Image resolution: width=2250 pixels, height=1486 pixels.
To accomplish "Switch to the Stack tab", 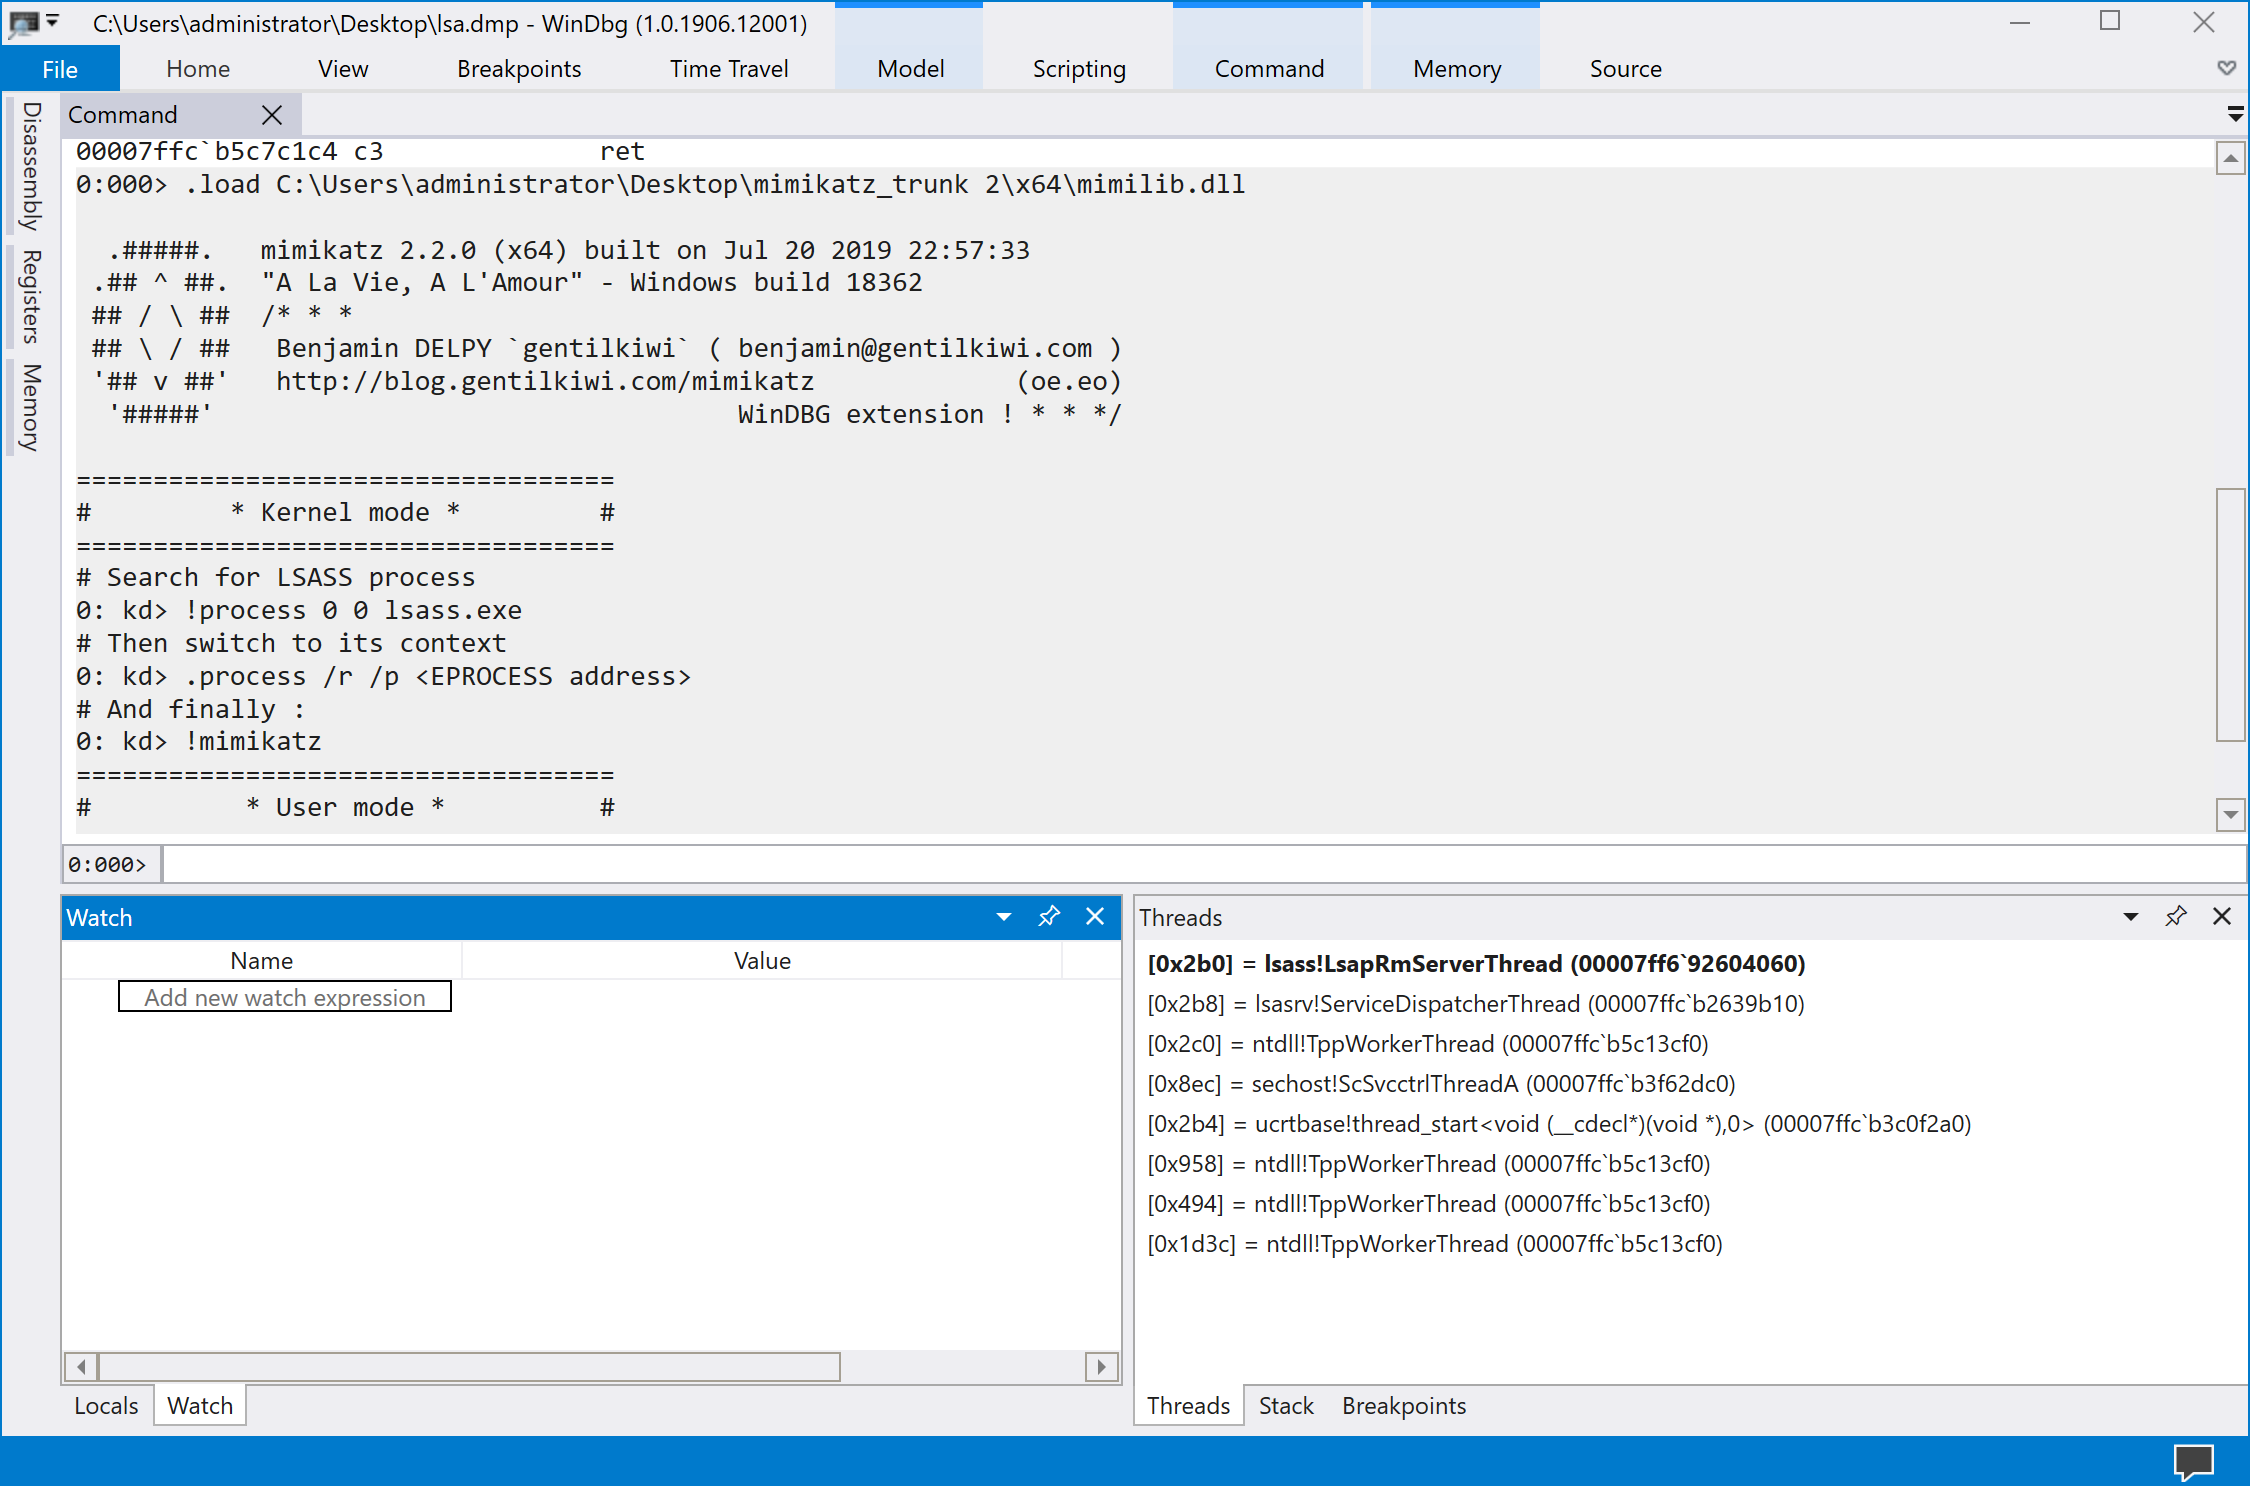I will 1285,1405.
